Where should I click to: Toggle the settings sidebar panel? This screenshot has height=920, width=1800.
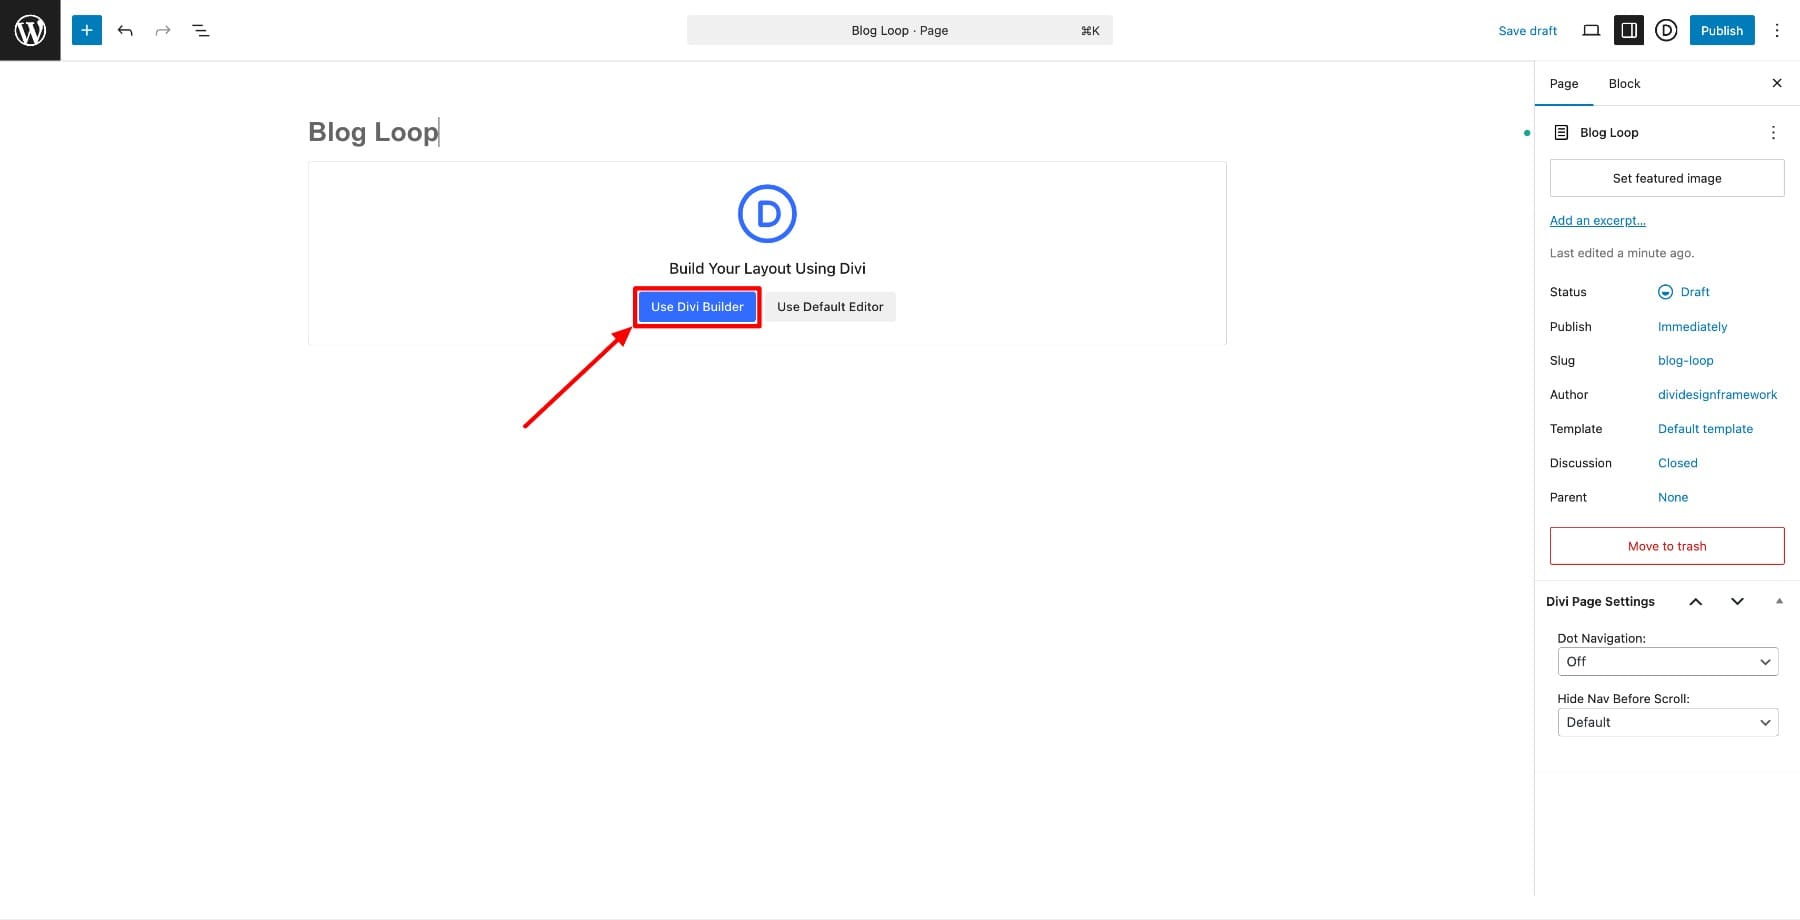[x=1629, y=30]
